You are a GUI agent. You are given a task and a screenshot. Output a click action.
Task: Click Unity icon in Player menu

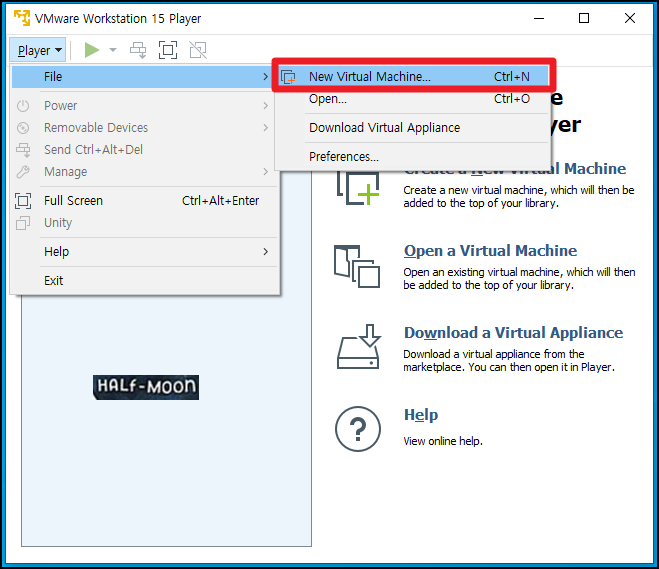(x=23, y=223)
